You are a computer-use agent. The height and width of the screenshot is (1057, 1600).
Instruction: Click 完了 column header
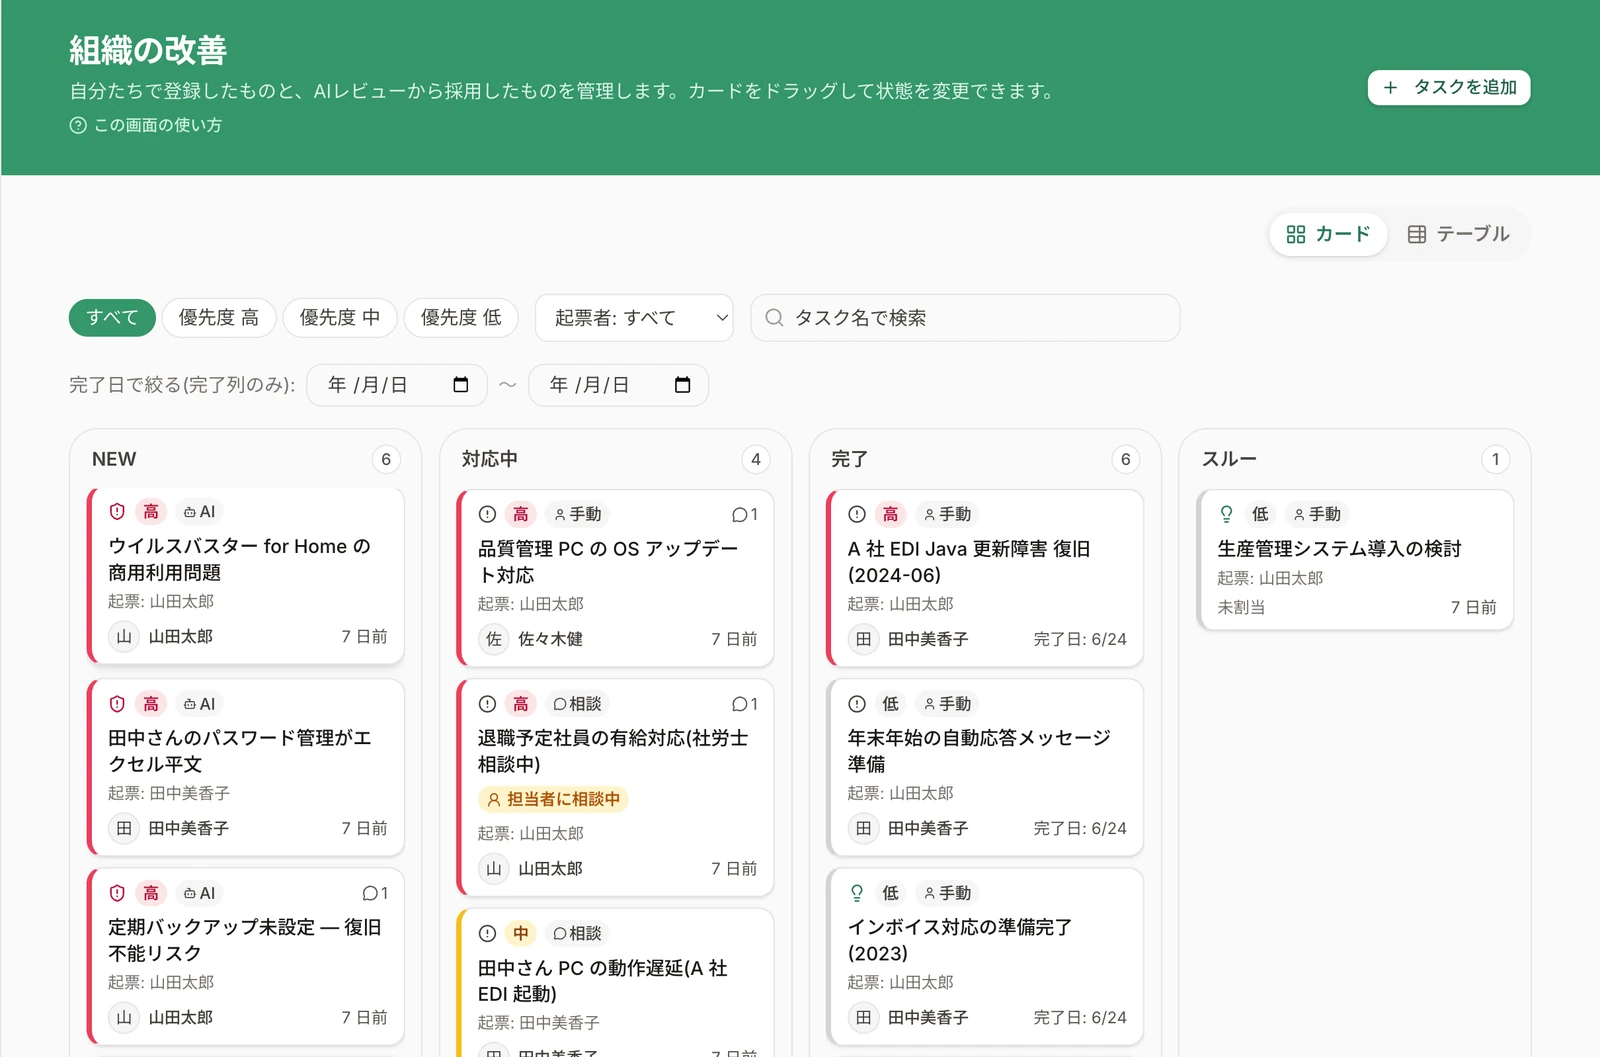tap(850, 459)
